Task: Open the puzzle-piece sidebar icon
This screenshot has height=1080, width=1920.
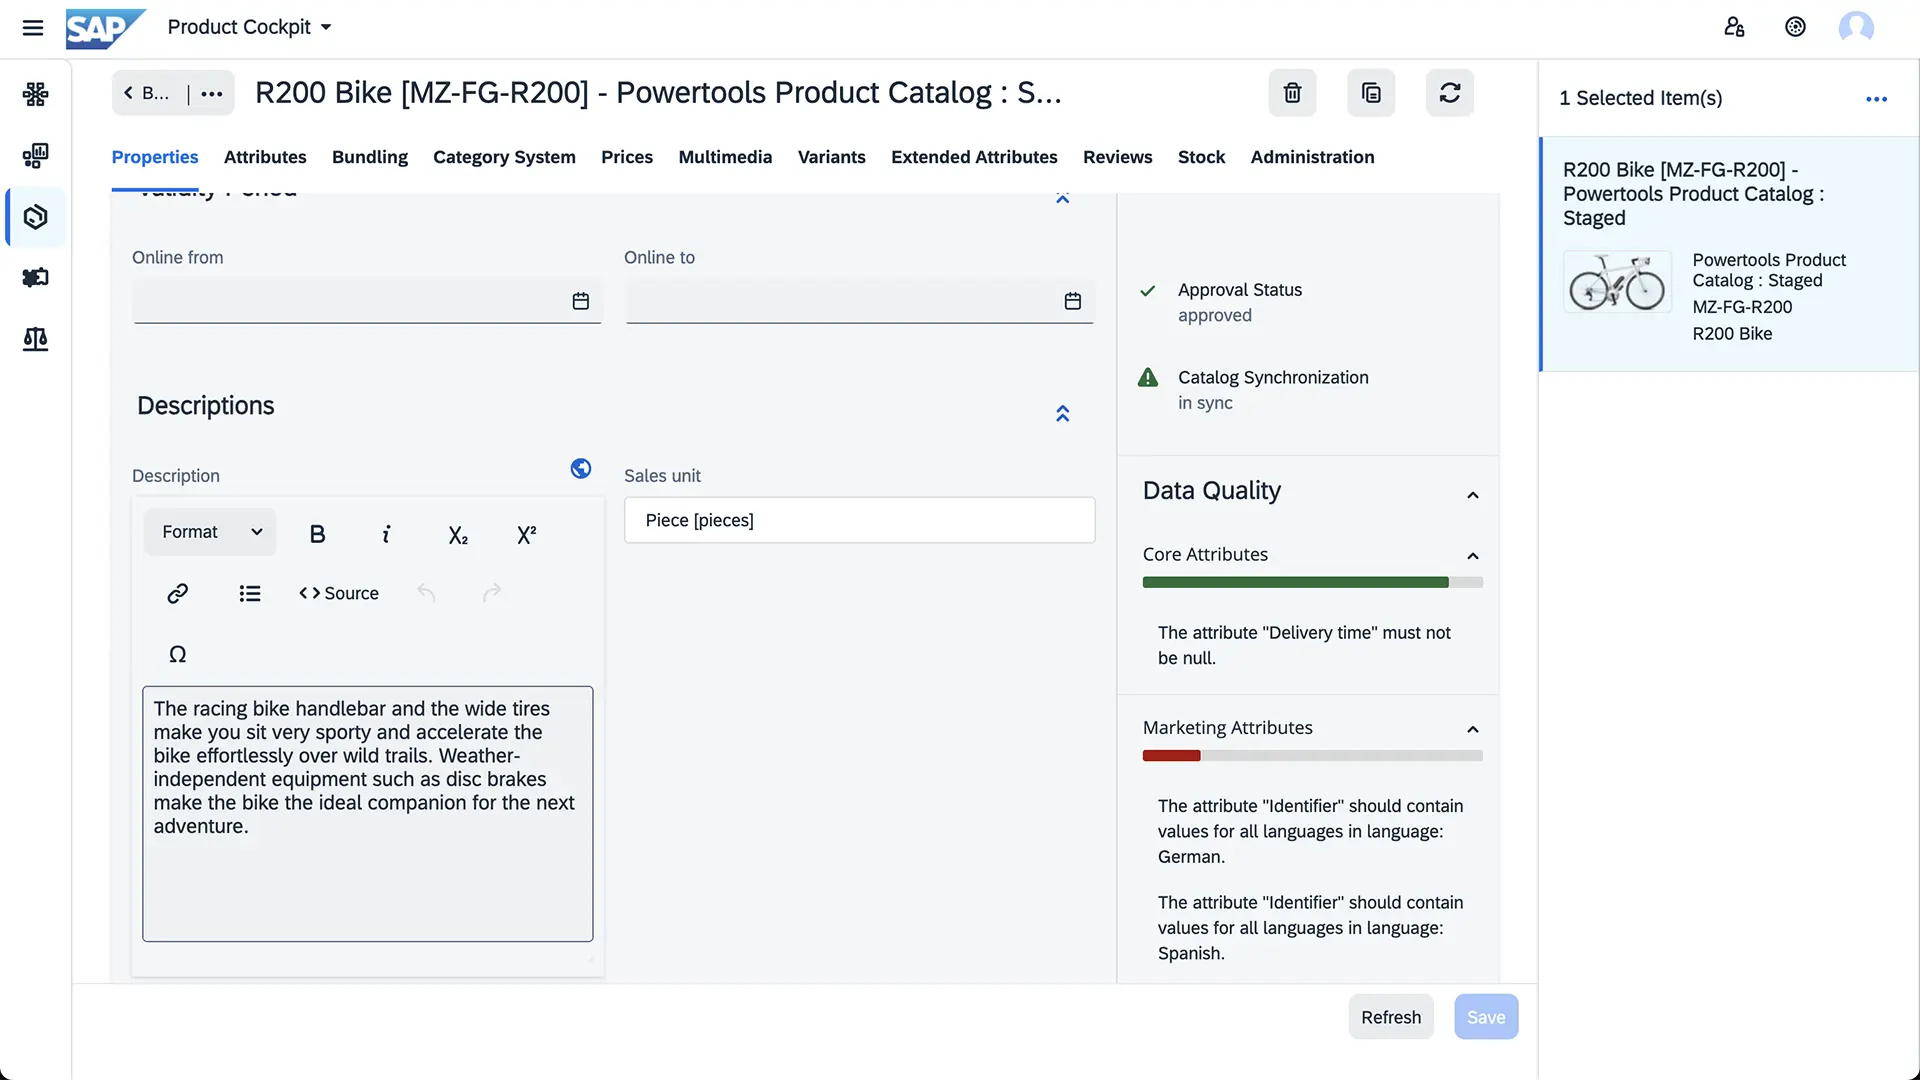Action: coord(35,278)
